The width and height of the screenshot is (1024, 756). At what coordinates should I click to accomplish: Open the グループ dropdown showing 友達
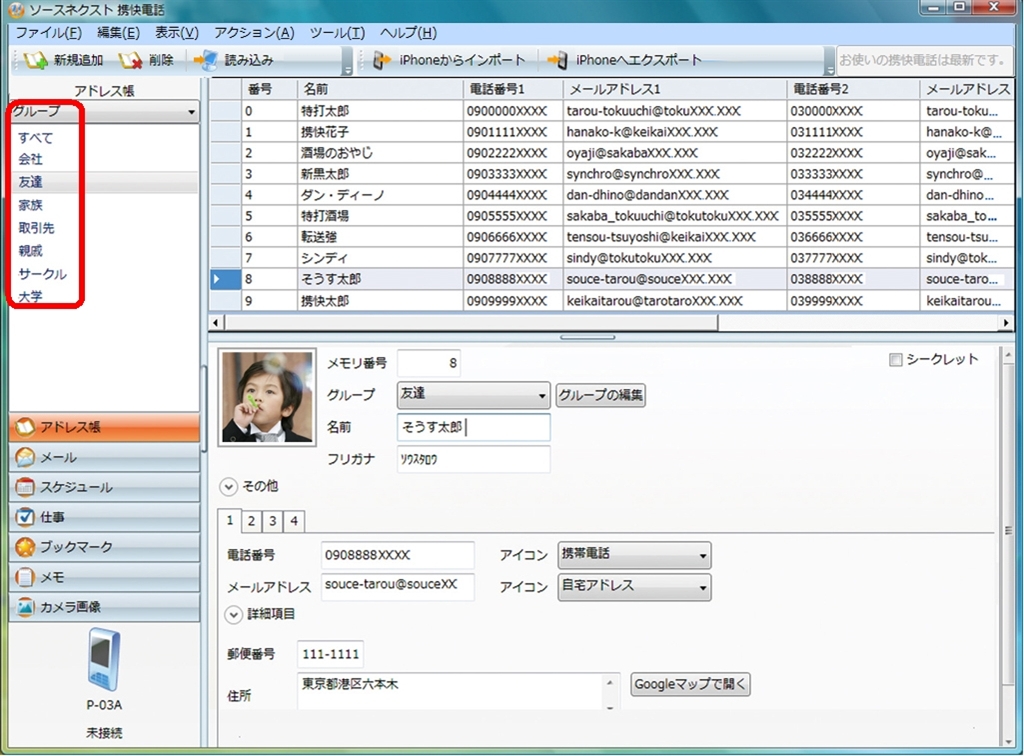[x=473, y=395]
